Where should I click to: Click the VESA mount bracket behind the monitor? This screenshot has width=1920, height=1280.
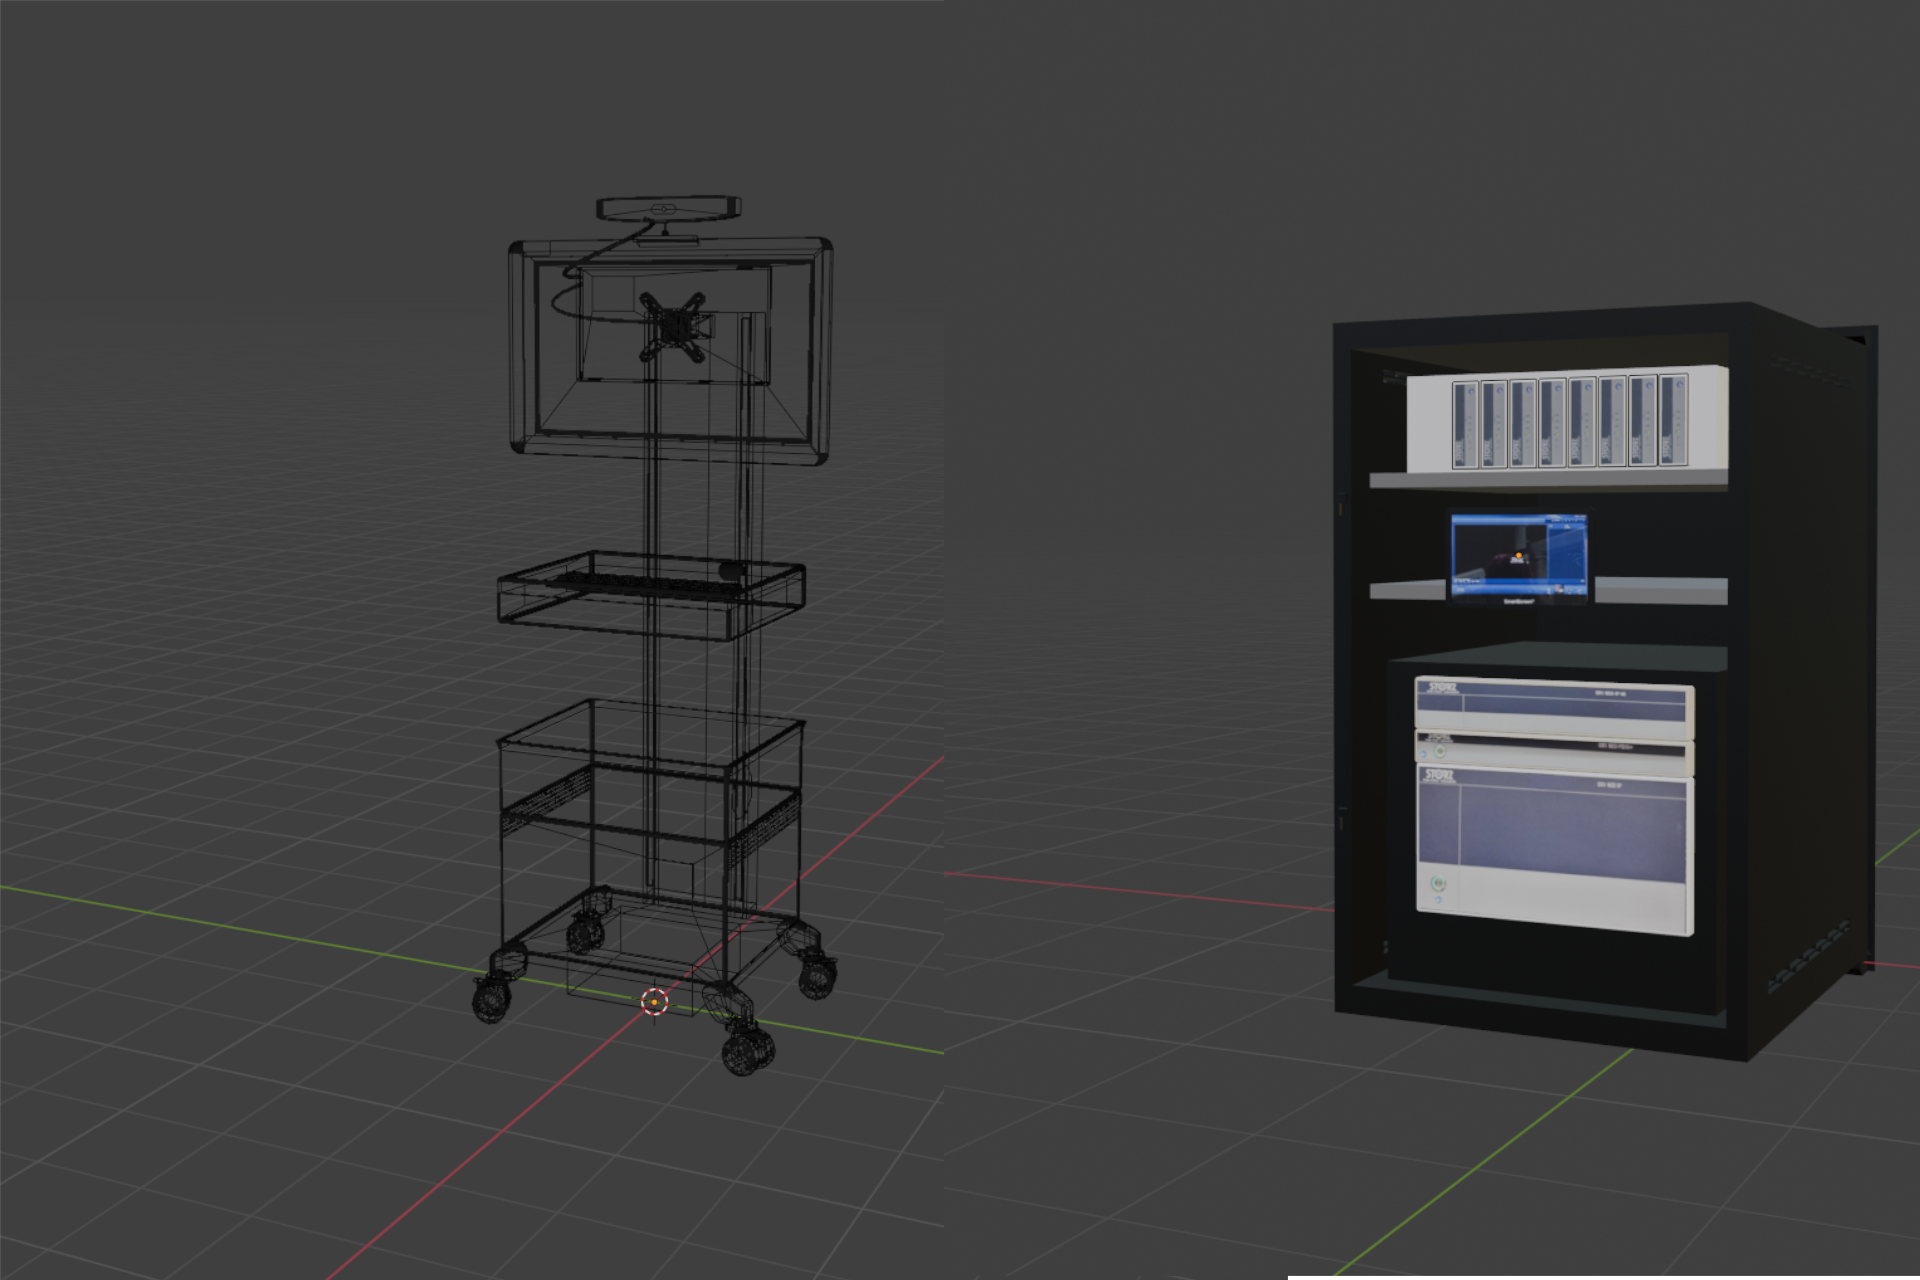(x=674, y=325)
